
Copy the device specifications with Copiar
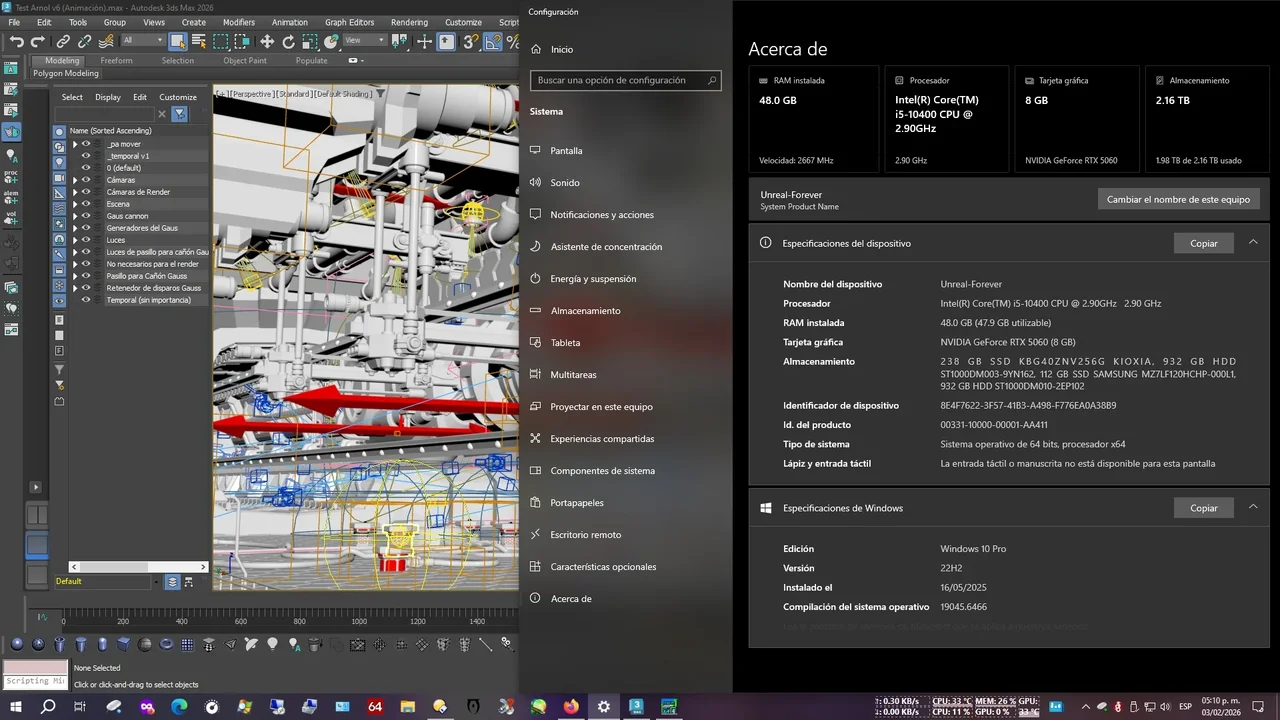[x=1204, y=243]
